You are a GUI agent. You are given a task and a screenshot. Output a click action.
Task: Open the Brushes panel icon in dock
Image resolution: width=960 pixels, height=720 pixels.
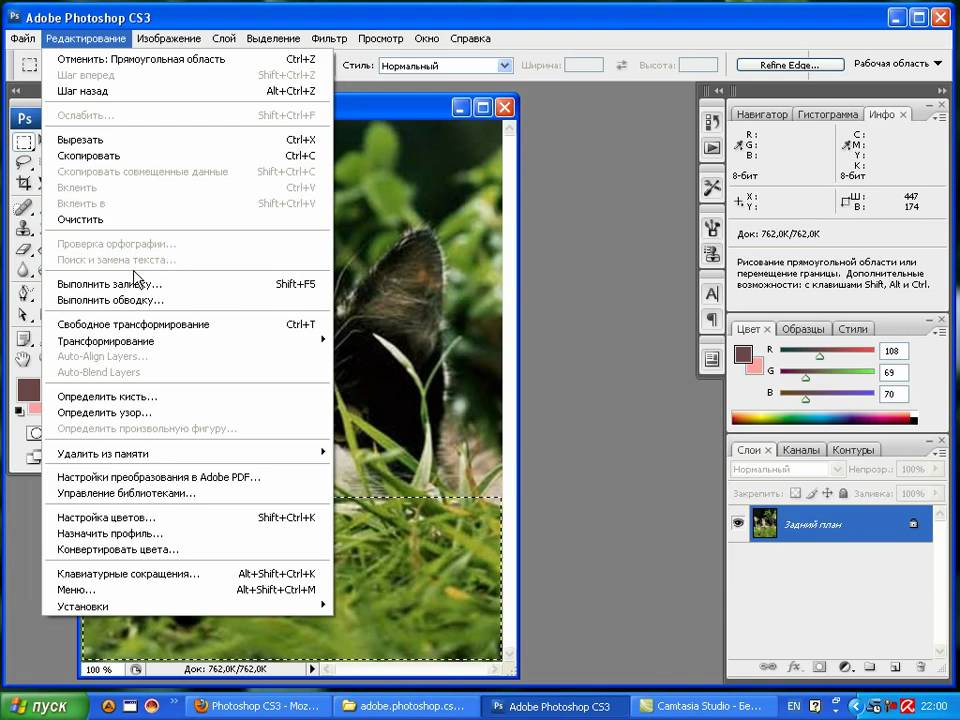712,228
